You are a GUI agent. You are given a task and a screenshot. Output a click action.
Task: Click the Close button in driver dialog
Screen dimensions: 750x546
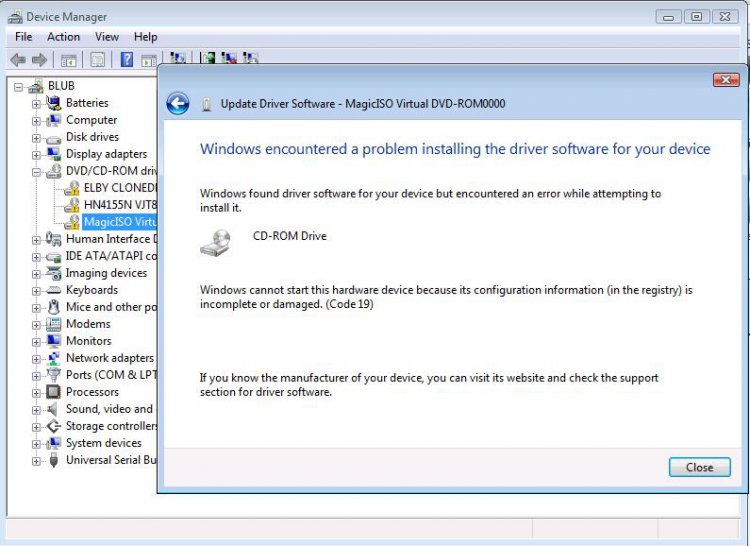699,467
